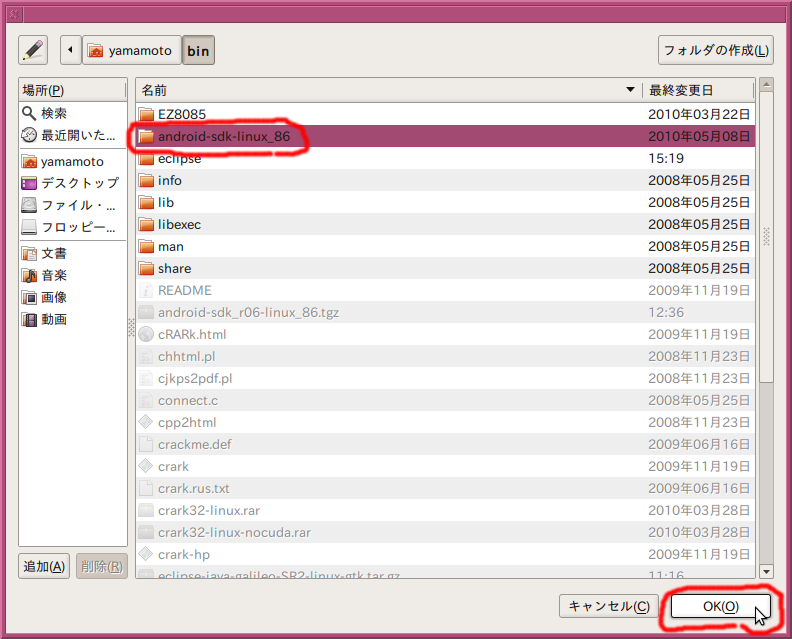
Task: Click the cRARk.html web page icon
Action: [x=146, y=334]
